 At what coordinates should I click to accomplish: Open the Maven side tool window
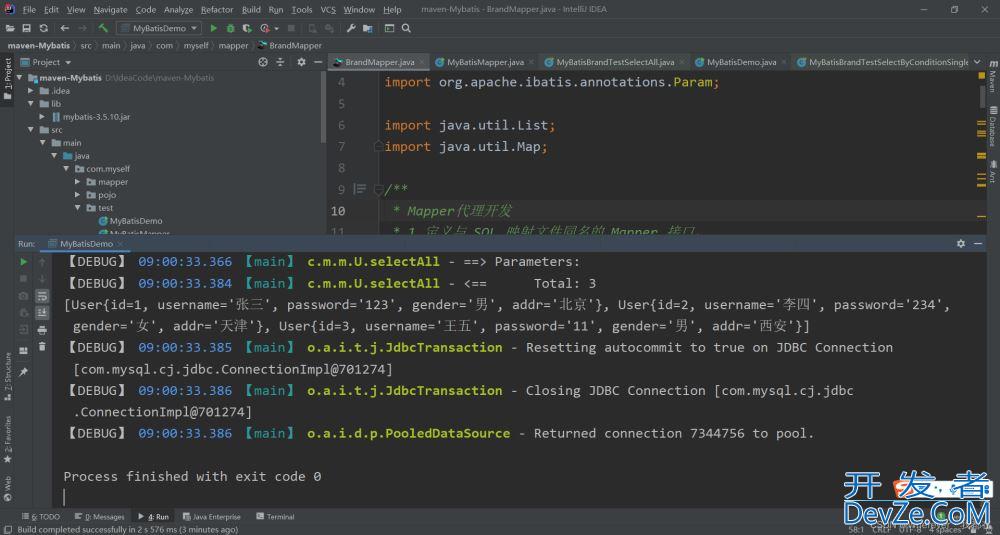pyautogui.click(x=993, y=77)
